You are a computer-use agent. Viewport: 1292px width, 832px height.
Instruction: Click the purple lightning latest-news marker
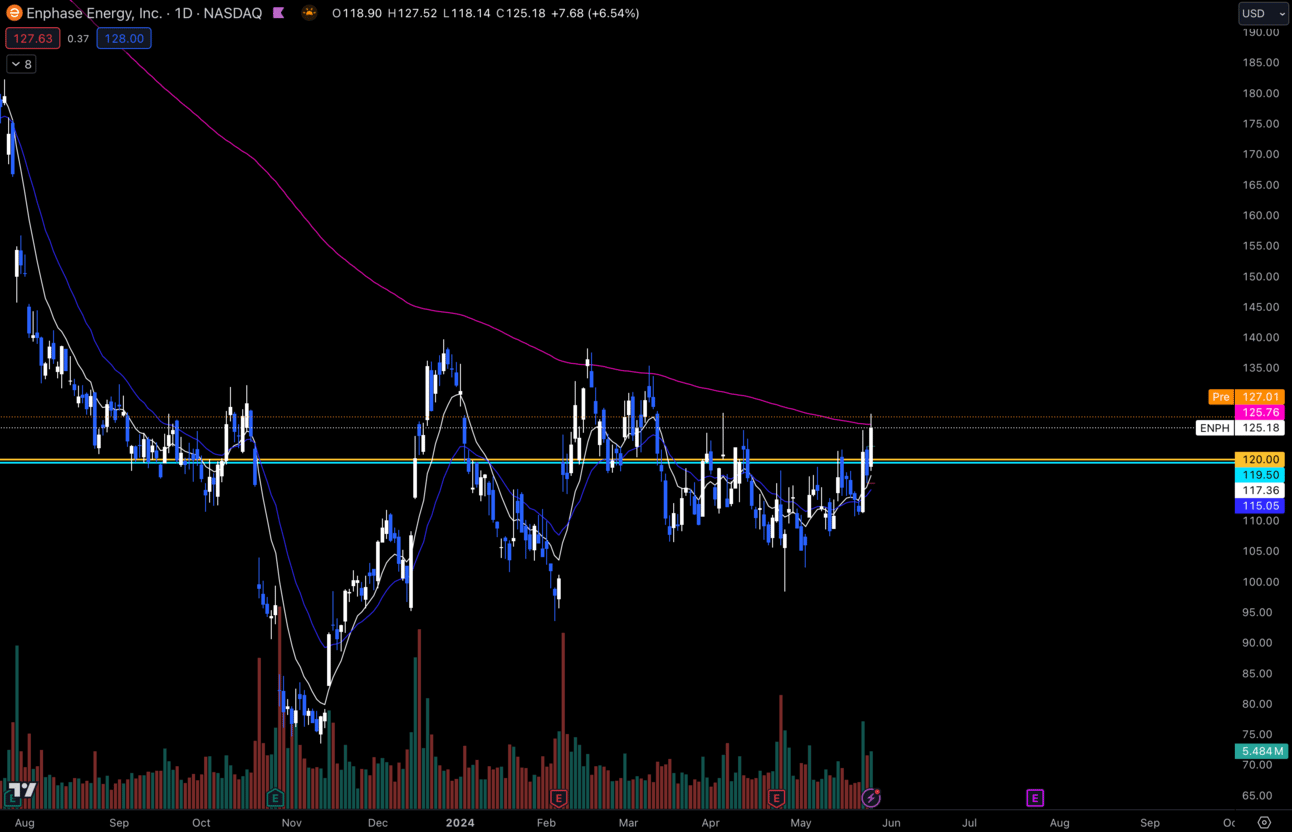coord(871,797)
